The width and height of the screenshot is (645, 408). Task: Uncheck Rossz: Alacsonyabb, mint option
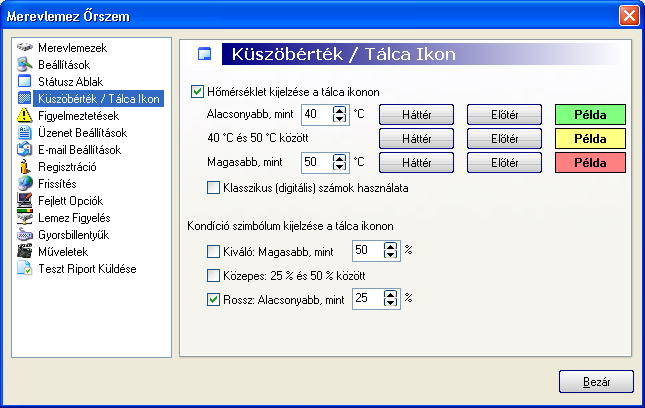(x=213, y=299)
